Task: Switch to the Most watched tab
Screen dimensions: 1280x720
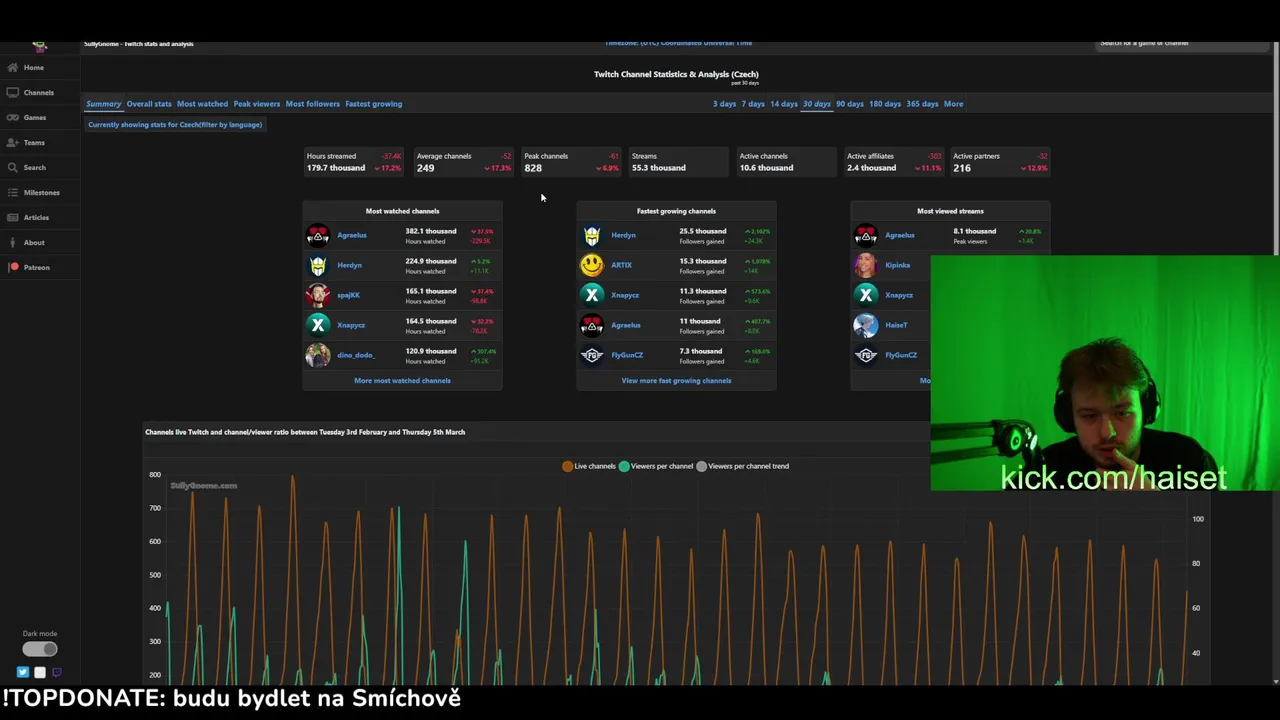Action: click(x=202, y=104)
